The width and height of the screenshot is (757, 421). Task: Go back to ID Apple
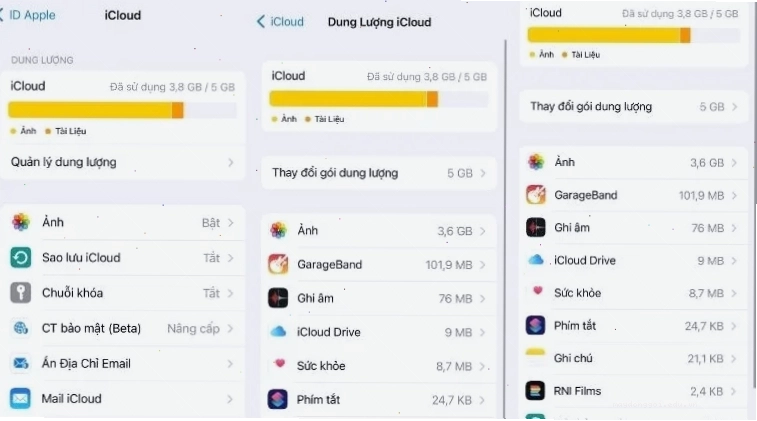tap(28, 15)
